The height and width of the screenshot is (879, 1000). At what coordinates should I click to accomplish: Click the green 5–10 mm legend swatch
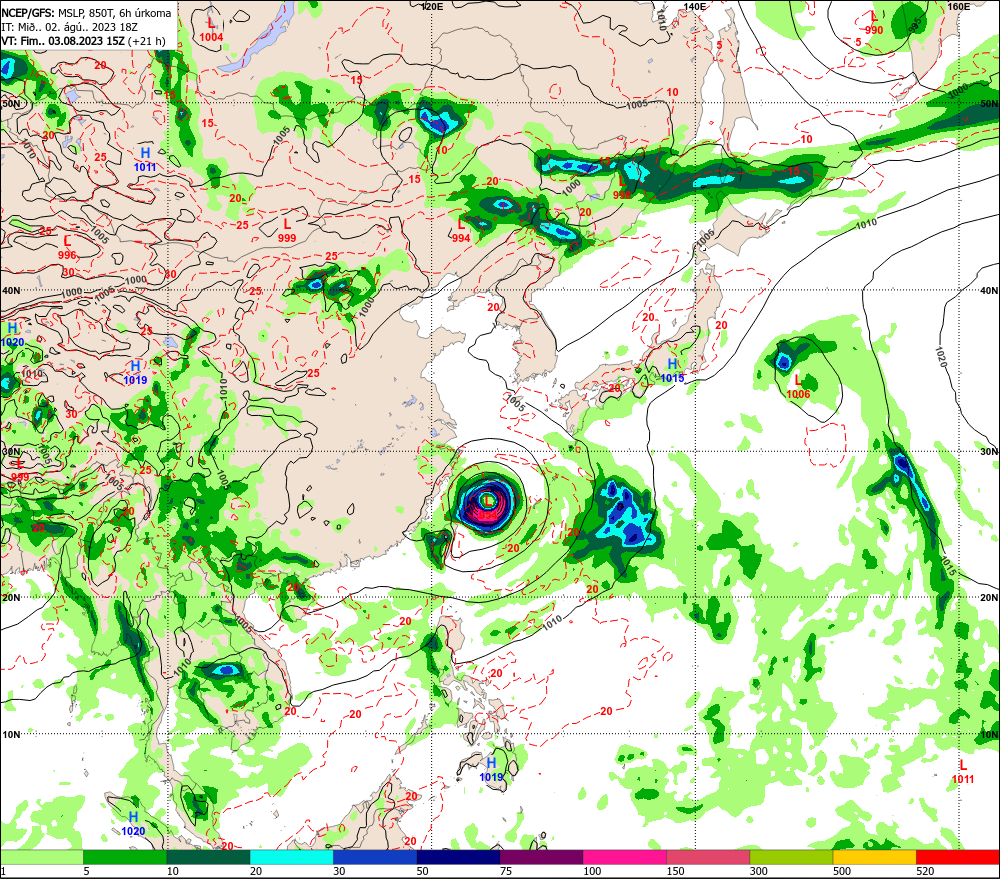coord(125,857)
